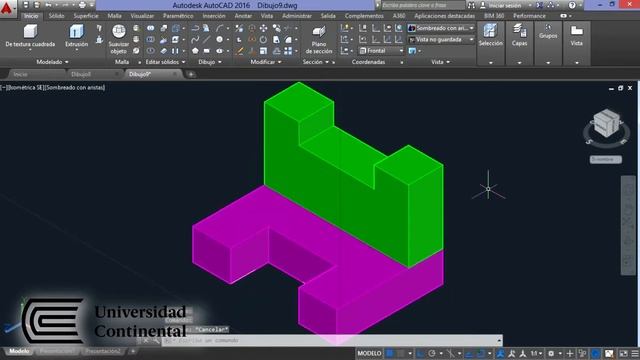The height and width of the screenshot is (360, 640).
Task: Click the MODELO button in status bar
Action: [x=369, y=353]
